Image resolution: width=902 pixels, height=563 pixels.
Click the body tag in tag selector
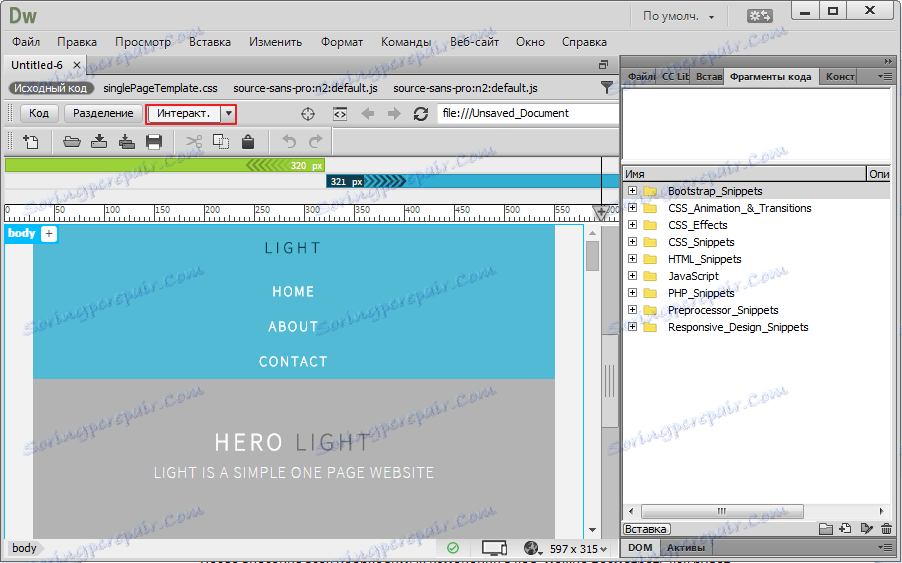click(x=24, y=548)
